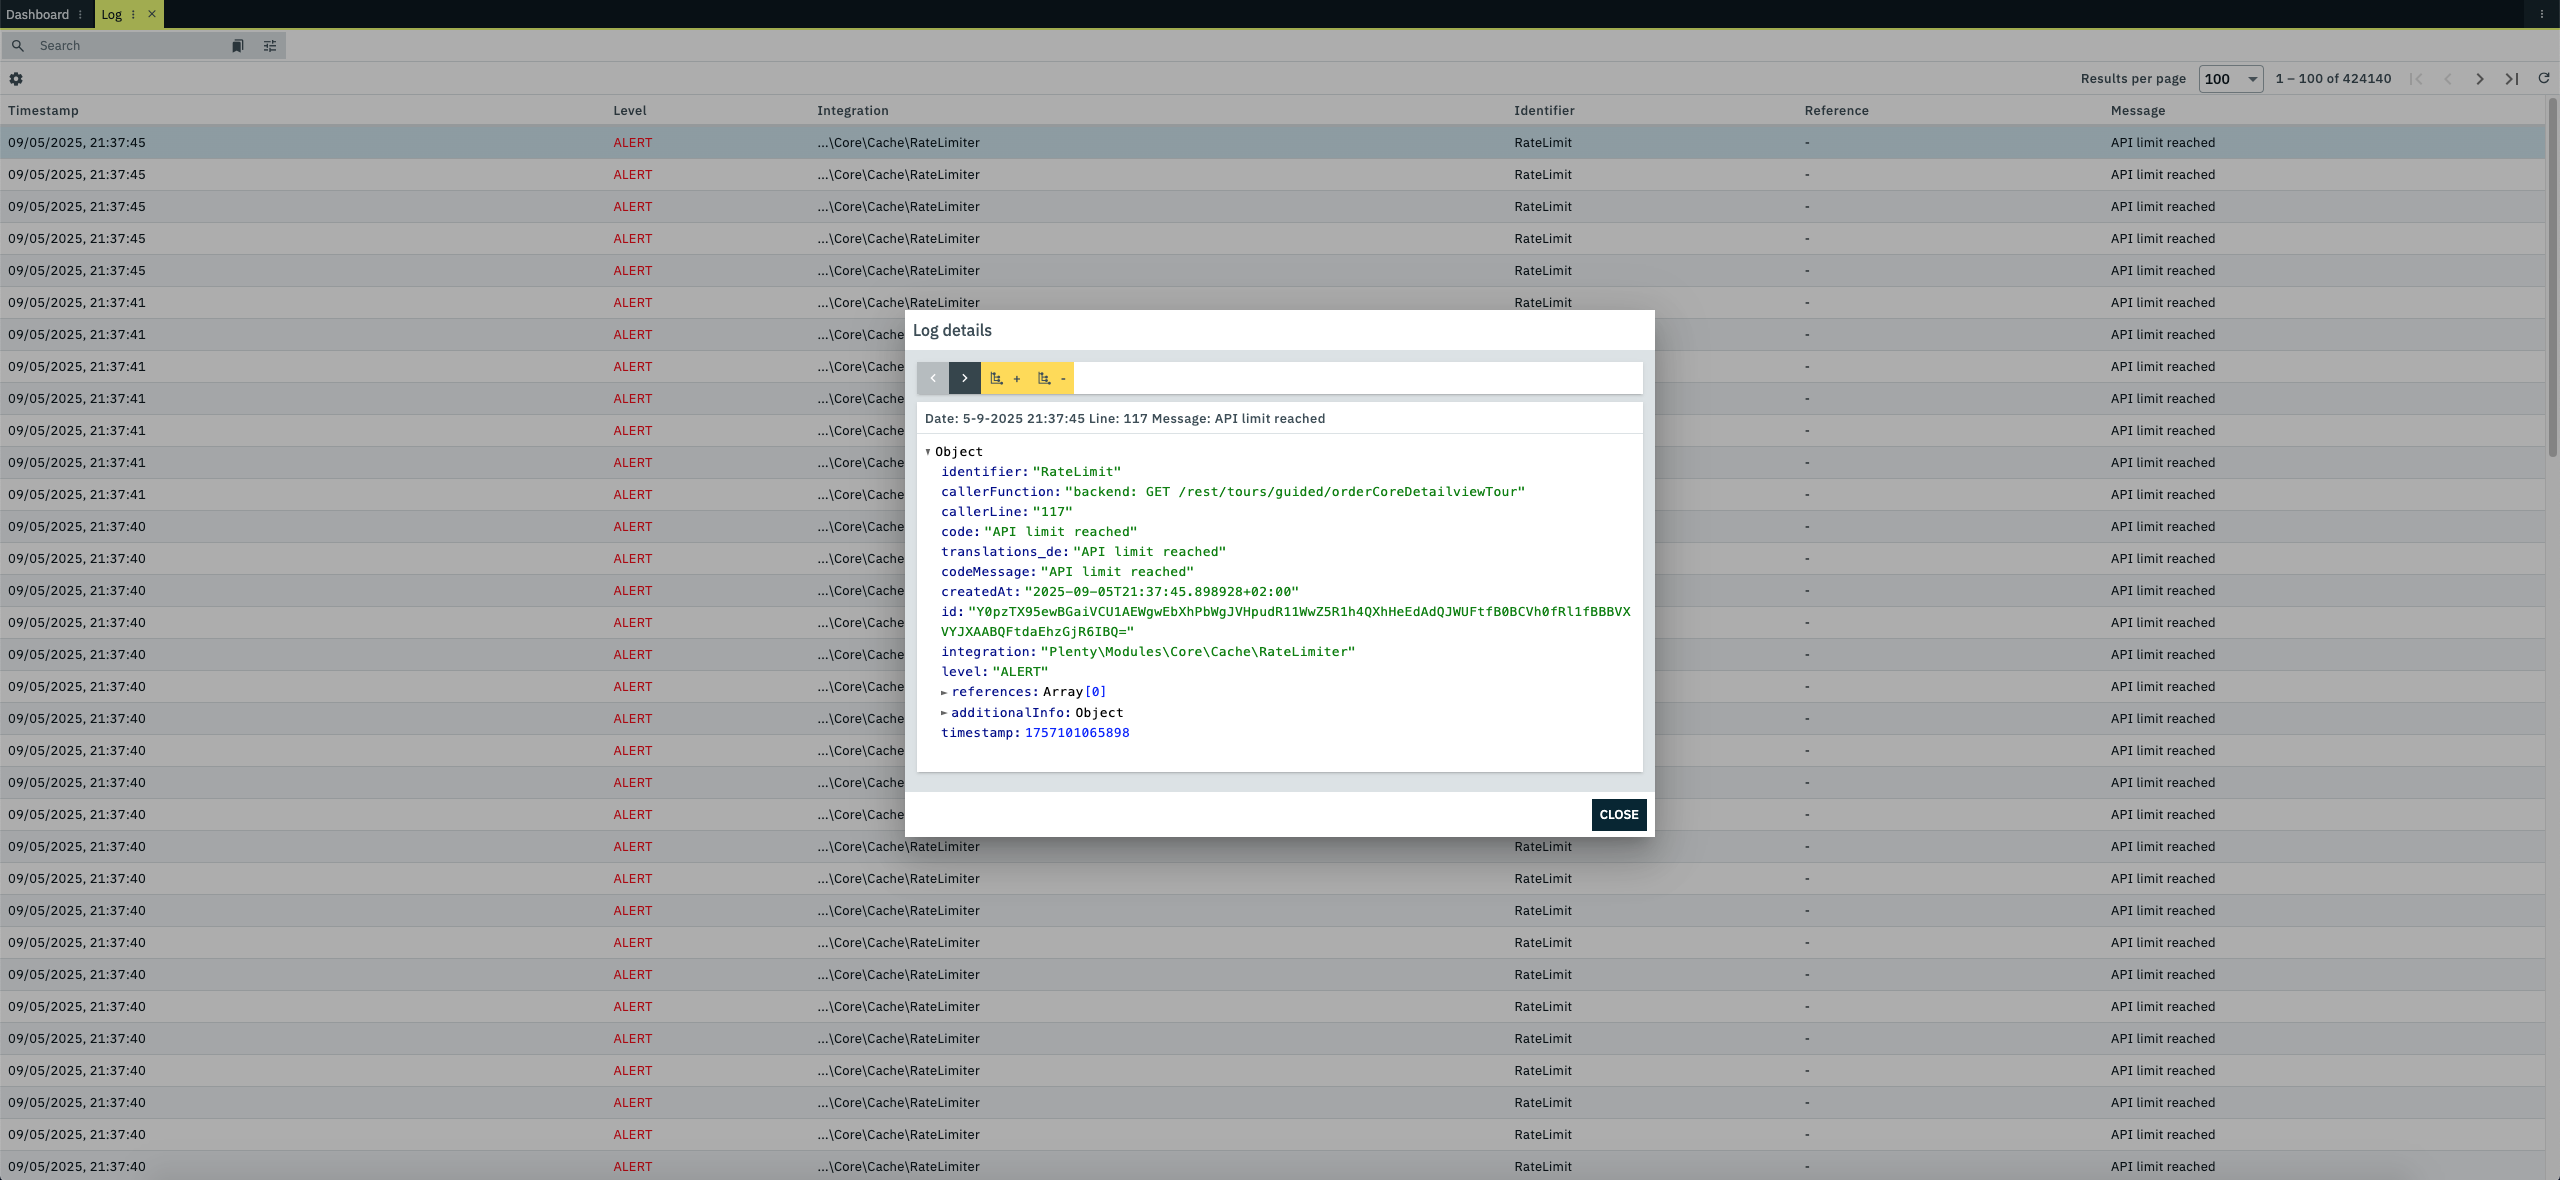Image resolution: width=2560 pixels, height=1180 pixels.
Task: Switch to the Dashboard tab
Action: [37, 15]
